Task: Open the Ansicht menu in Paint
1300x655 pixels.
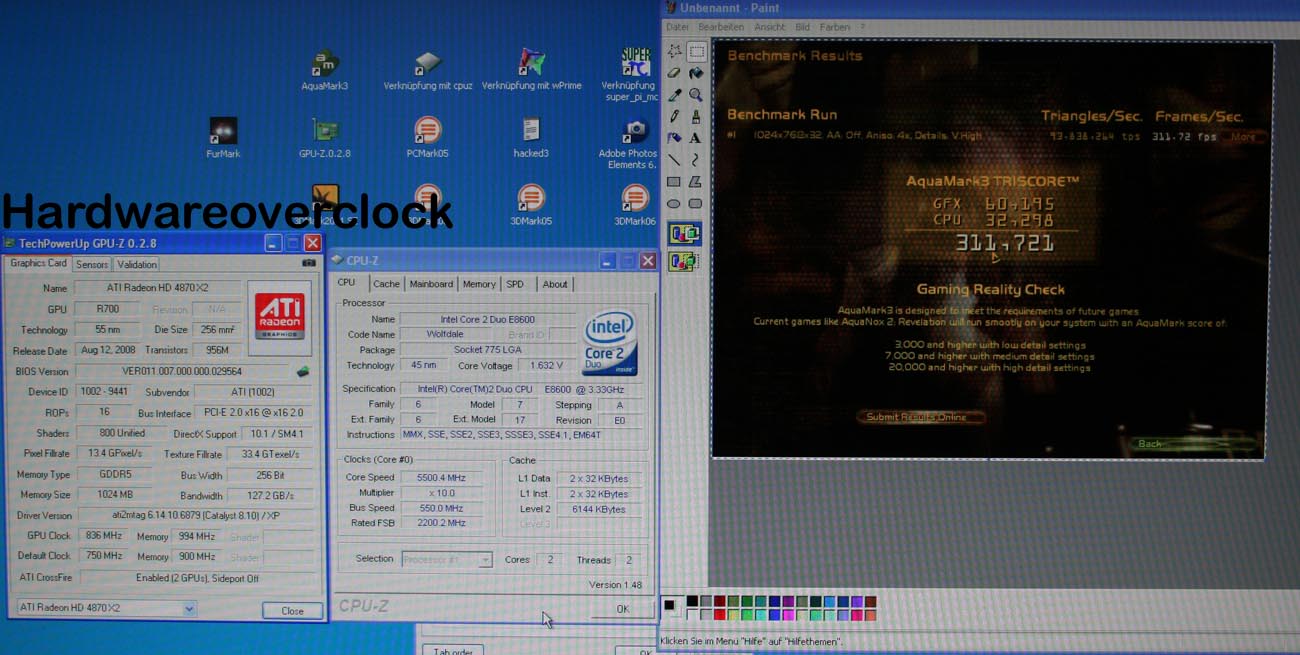Action: click(x=769, y=27)
